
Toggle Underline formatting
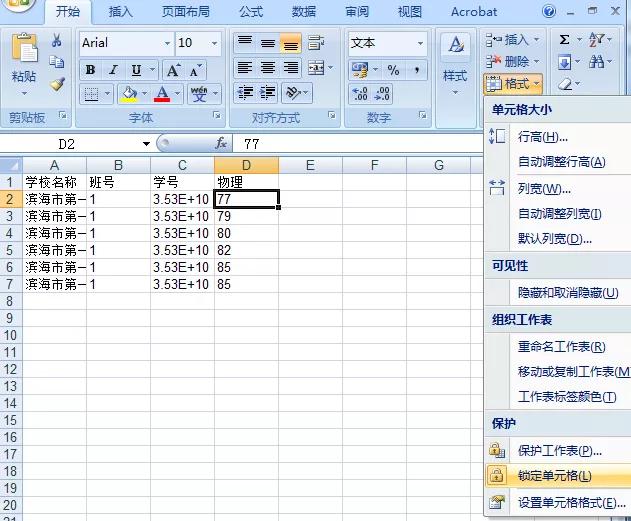pyautogui.click(x=137, y=70)
